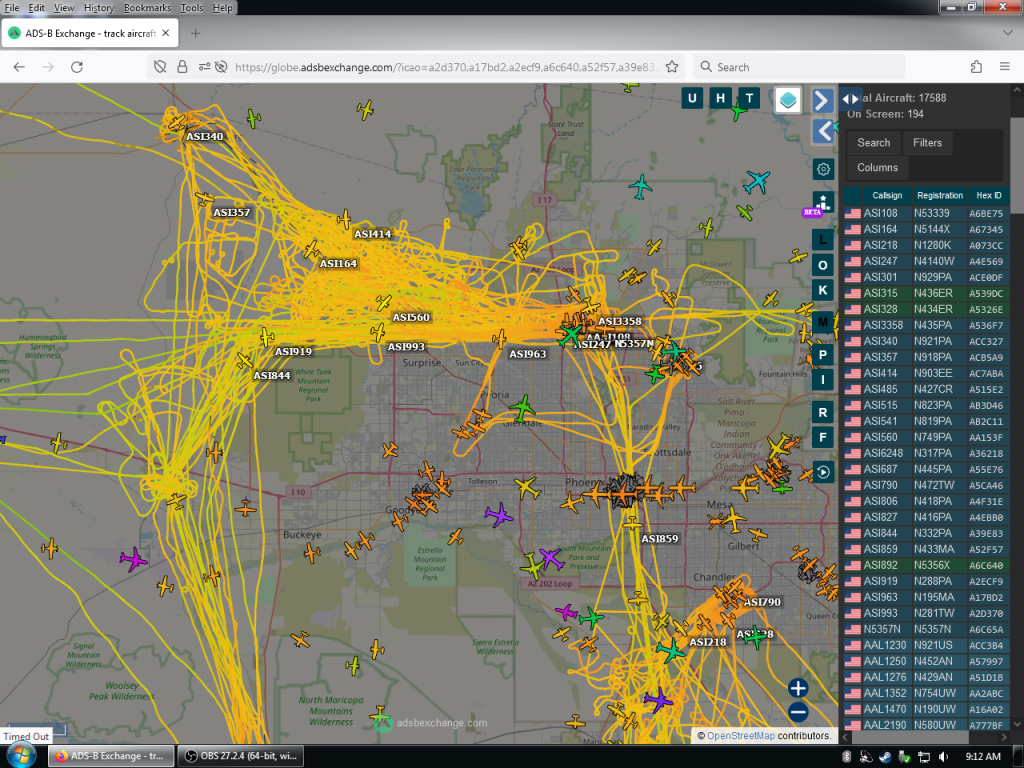Screen dimensions: 1024x768
Task: Open the BETA stats icon
Action: tap(822, 203)
